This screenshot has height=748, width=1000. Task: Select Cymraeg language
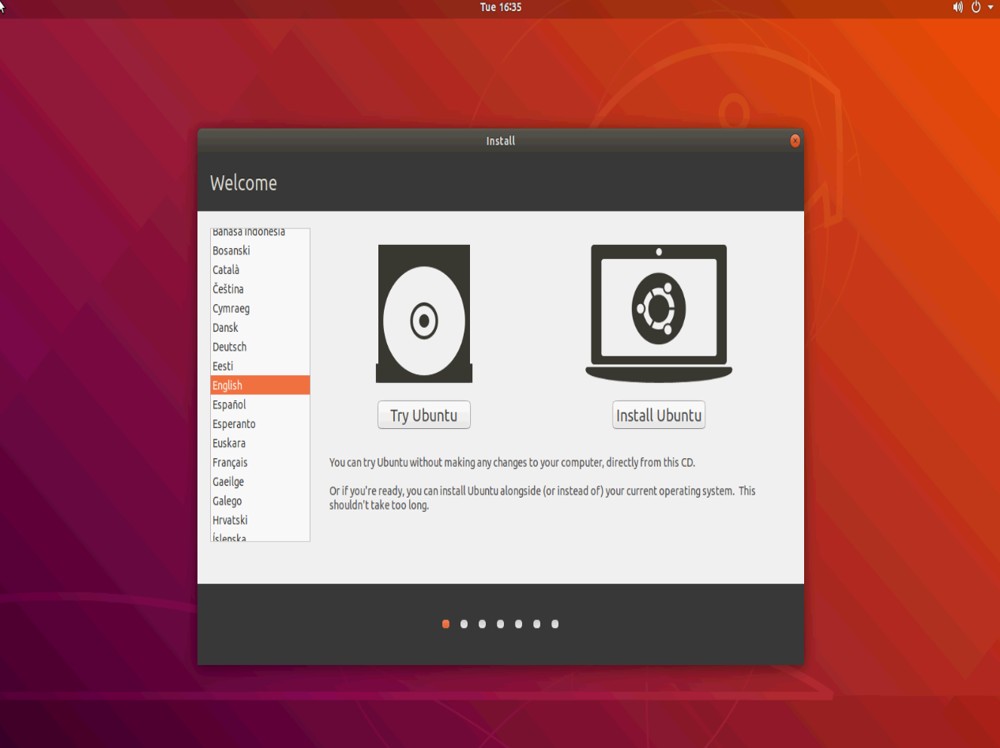(260, 309)
